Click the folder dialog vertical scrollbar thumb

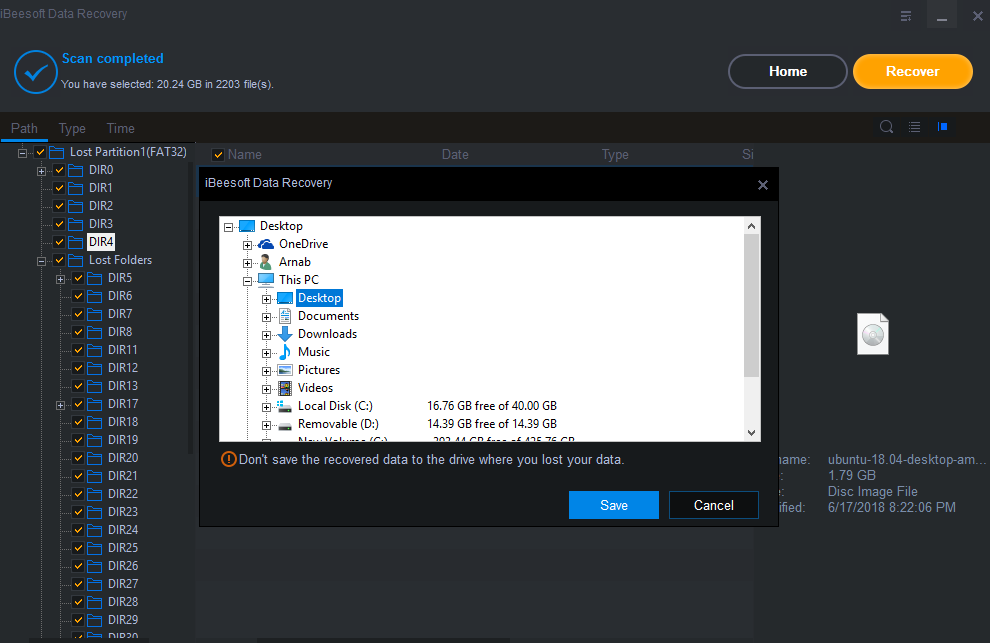click(x=751, y=306)
